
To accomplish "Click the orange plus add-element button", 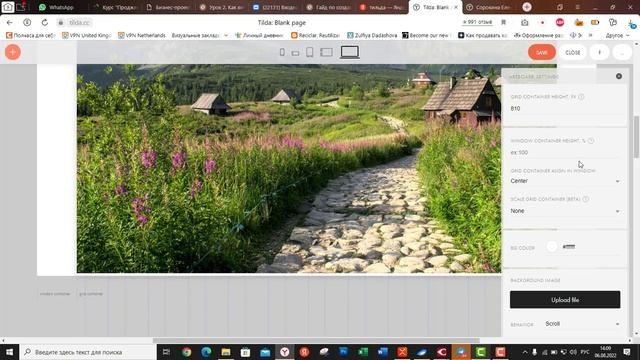I will 13,52.
